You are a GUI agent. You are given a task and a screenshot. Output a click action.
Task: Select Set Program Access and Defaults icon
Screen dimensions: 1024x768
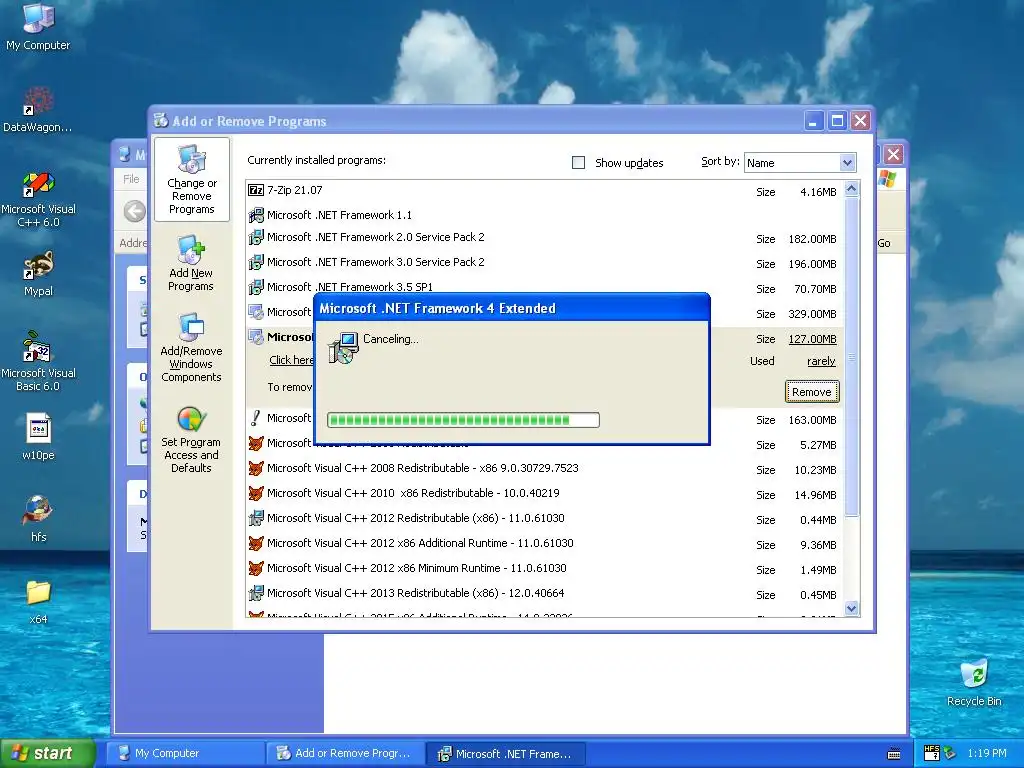pos(191,440)
